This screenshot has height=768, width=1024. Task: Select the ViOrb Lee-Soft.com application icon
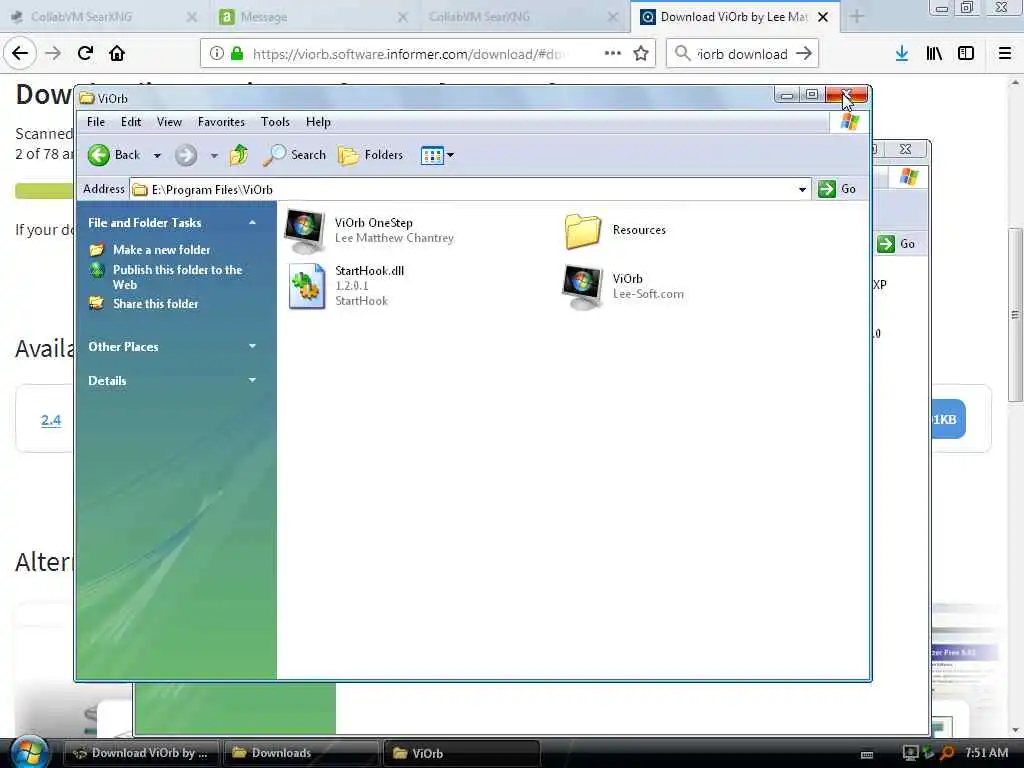(583, 286)
